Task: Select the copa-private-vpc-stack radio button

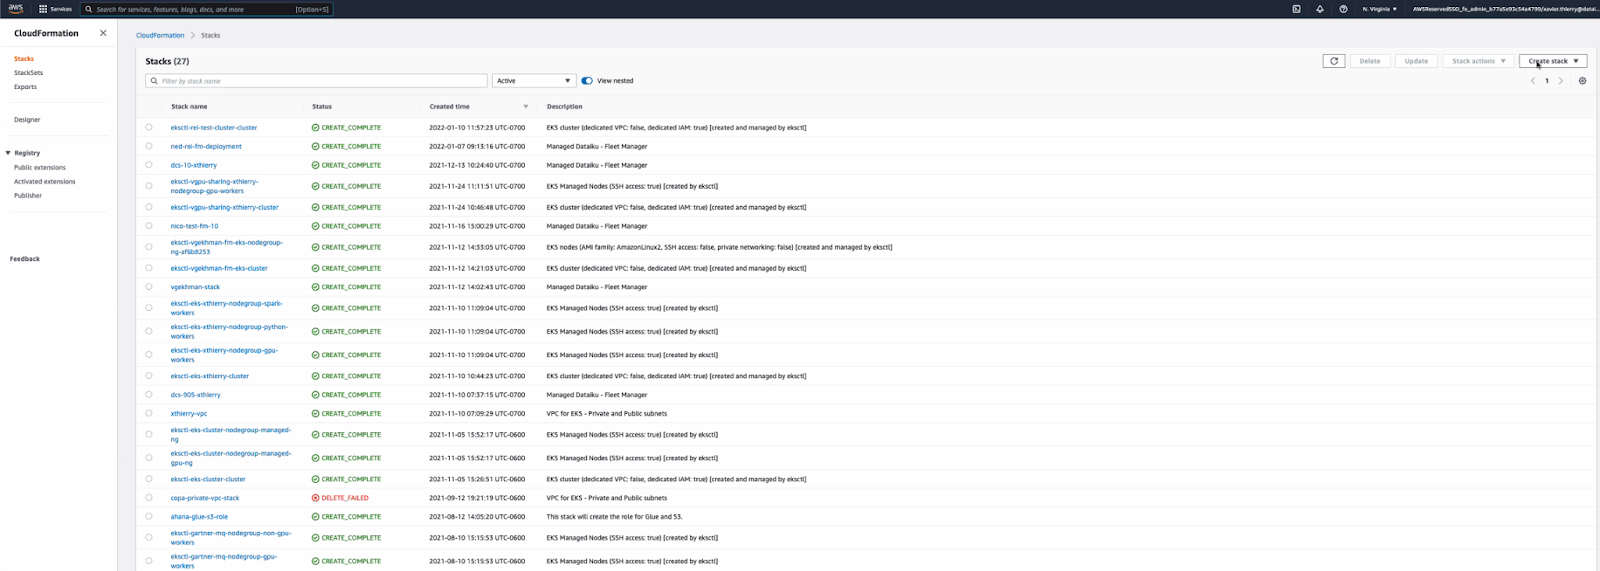Action: point(149,497)
